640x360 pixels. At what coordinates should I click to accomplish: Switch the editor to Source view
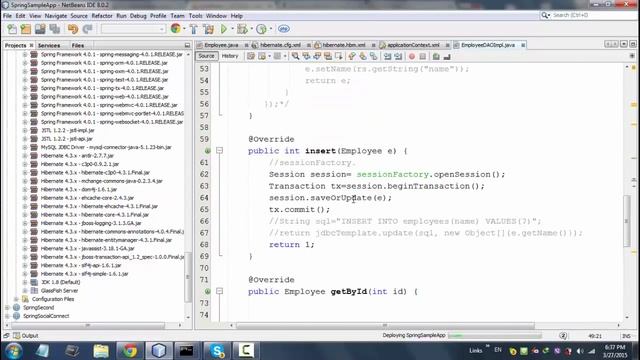pyautogui.click(x=207, y=56)
